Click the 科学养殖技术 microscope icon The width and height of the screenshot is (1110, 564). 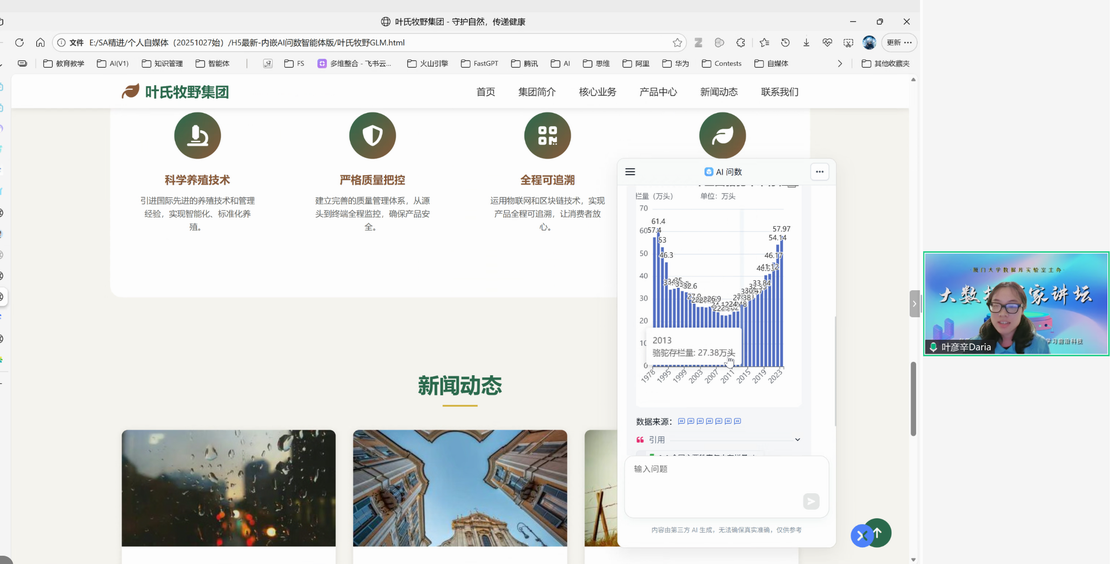(x=197, y=135)
